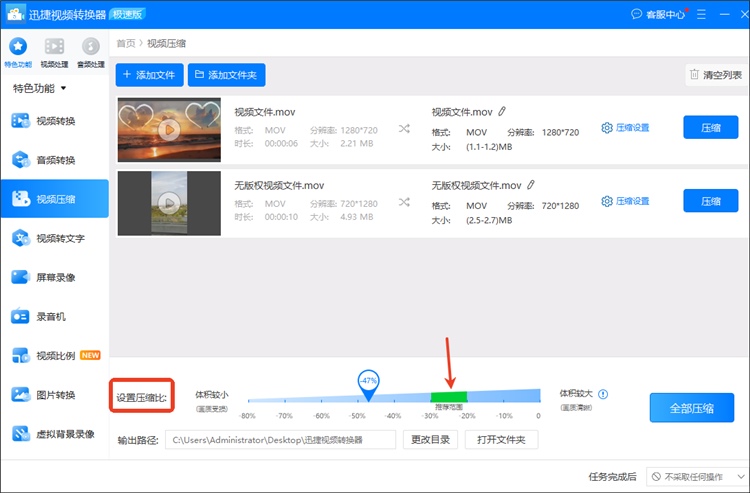Screen dimensions: 750x493
Task: Select 音频转换 in the sidebar
Action: [x=55, y=160]
